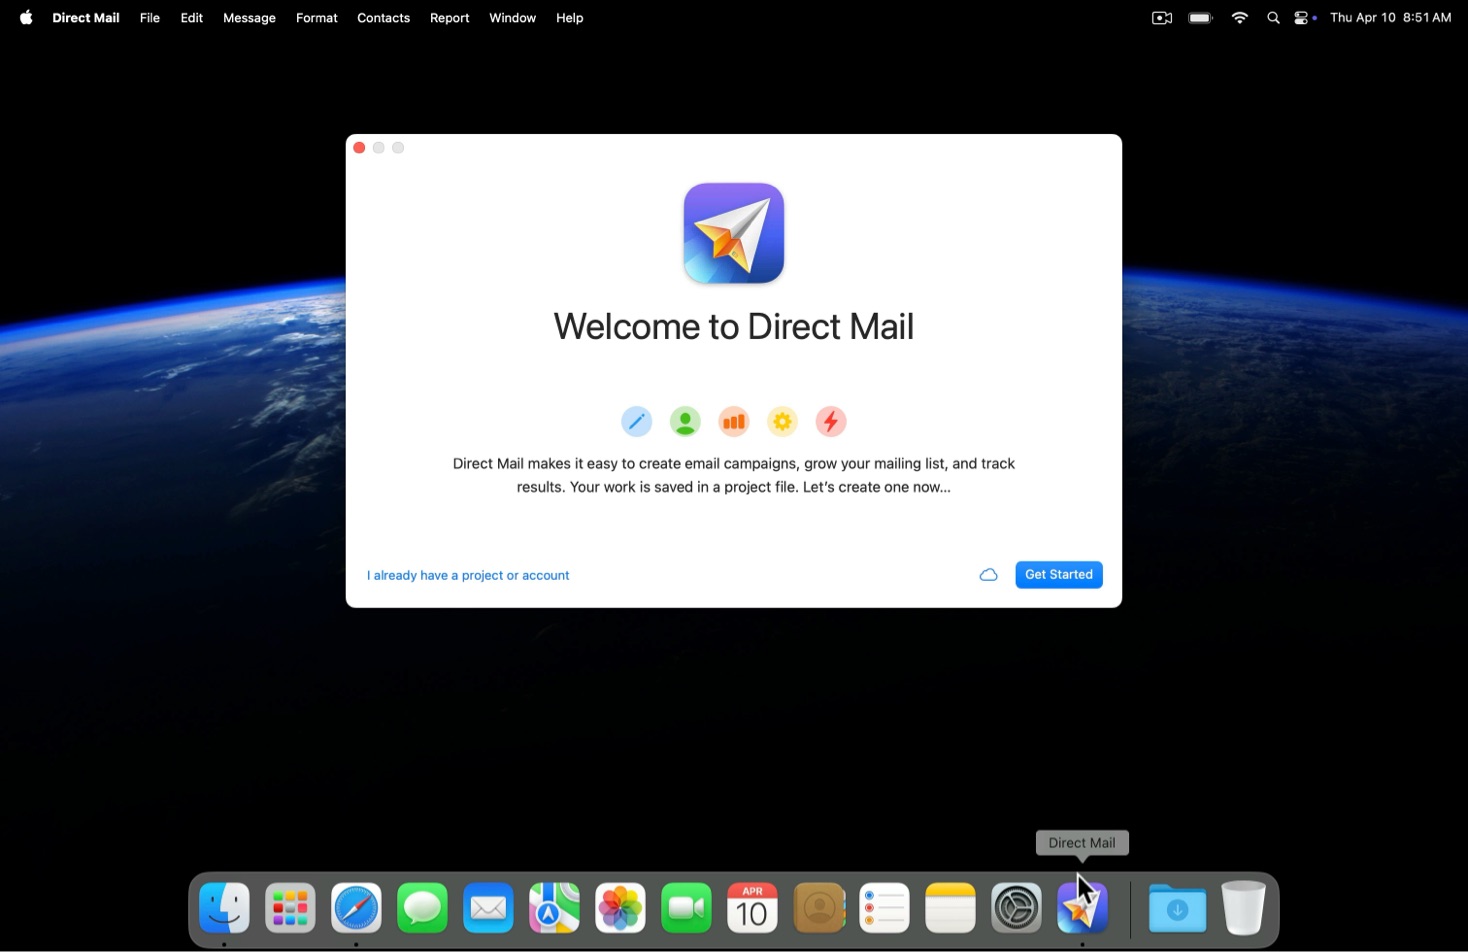Screen dimensions: 1468x952
Task: Click the green contacts person icon
Action: (685, 422)
